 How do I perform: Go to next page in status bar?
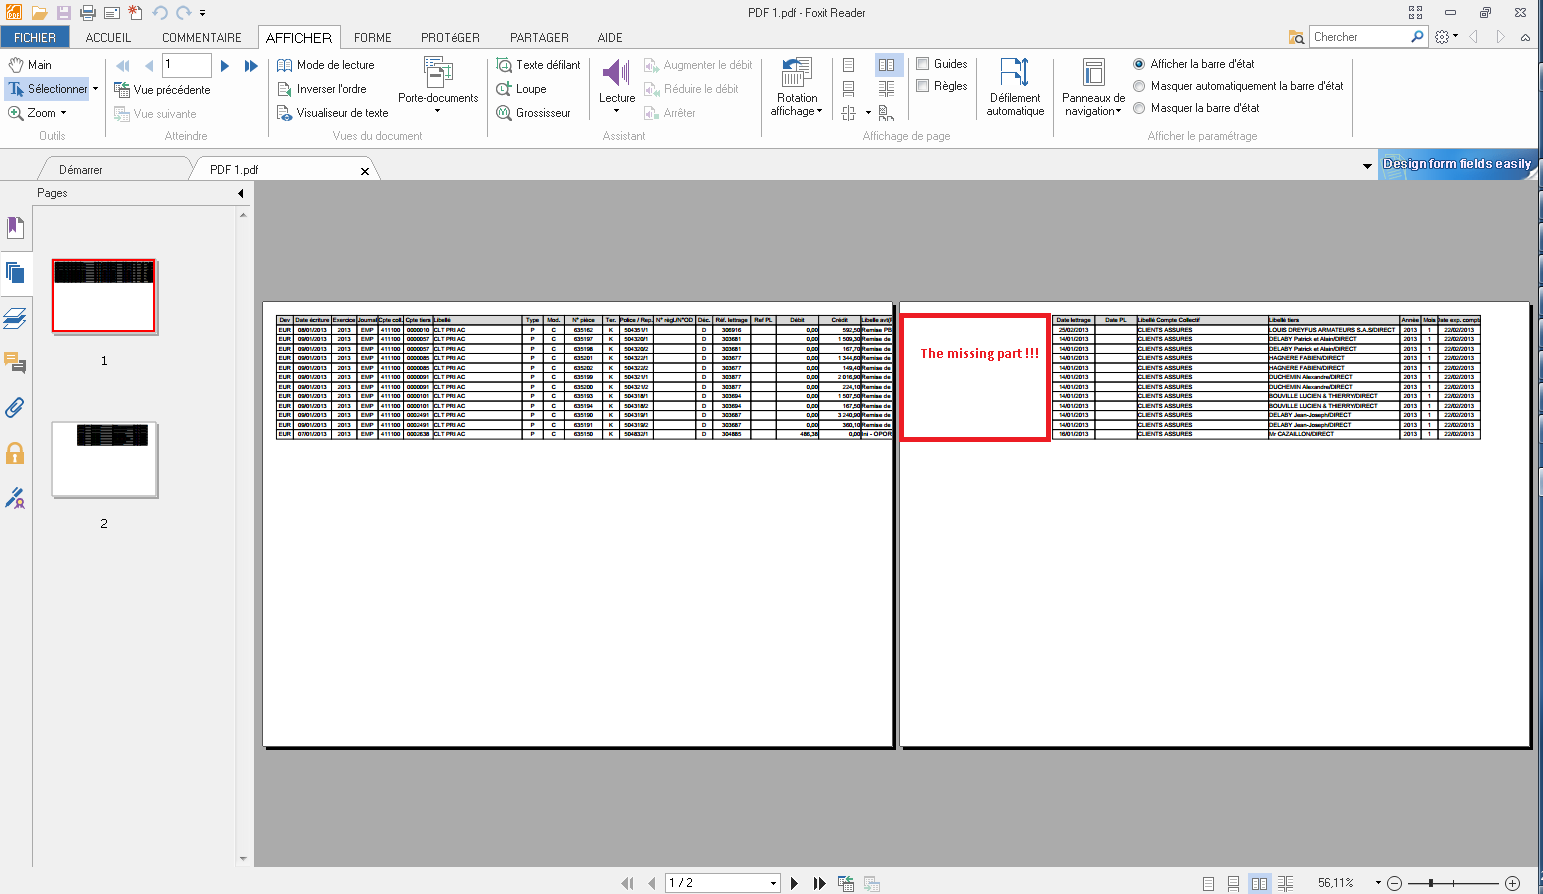(x=795, y=883)
